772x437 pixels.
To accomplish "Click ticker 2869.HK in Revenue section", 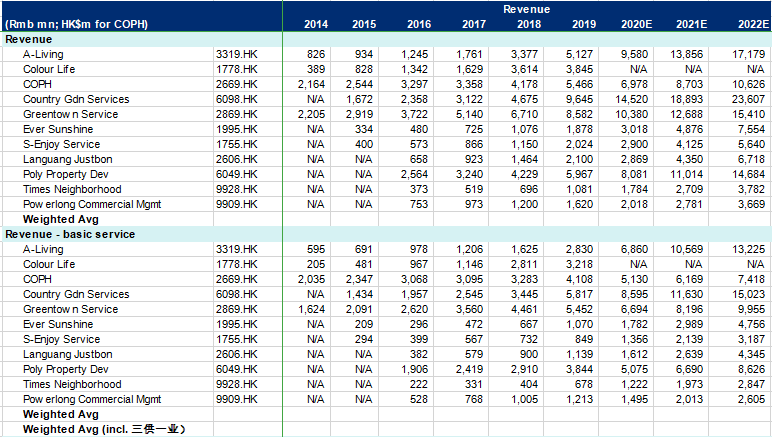I will [236, 114].
